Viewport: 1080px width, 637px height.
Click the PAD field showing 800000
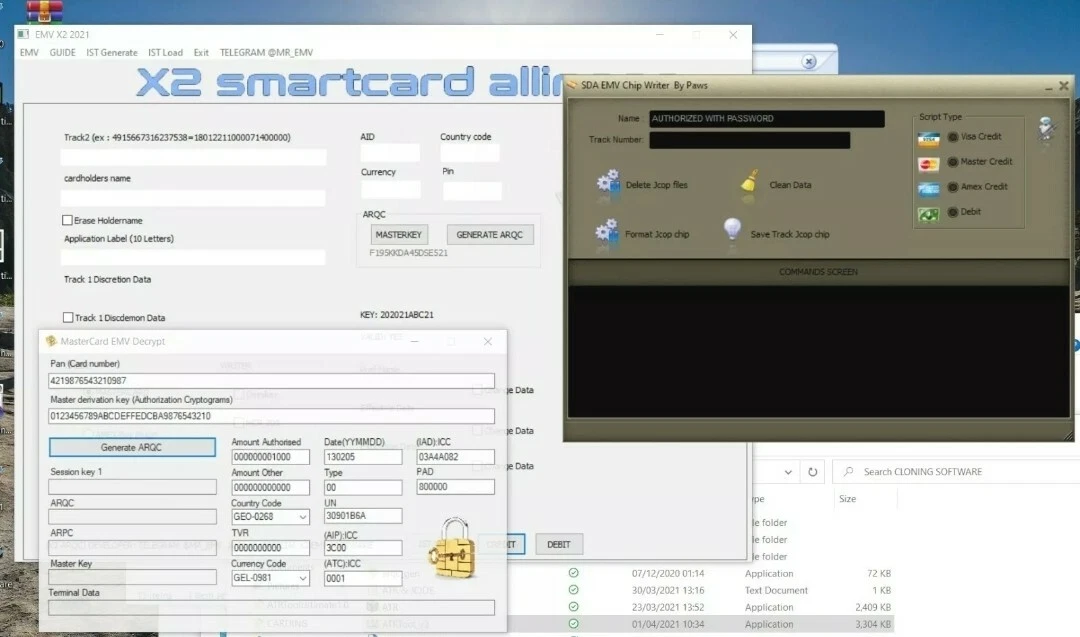(x=455, y=487)
